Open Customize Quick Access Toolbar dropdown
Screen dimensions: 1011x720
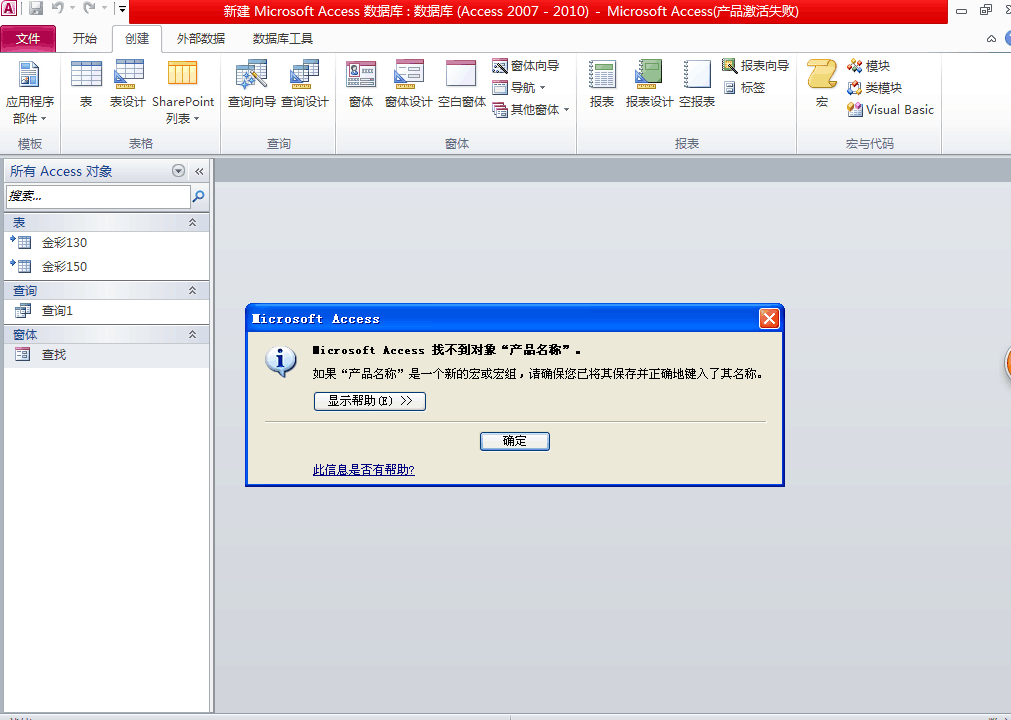[x=122, y=8]
